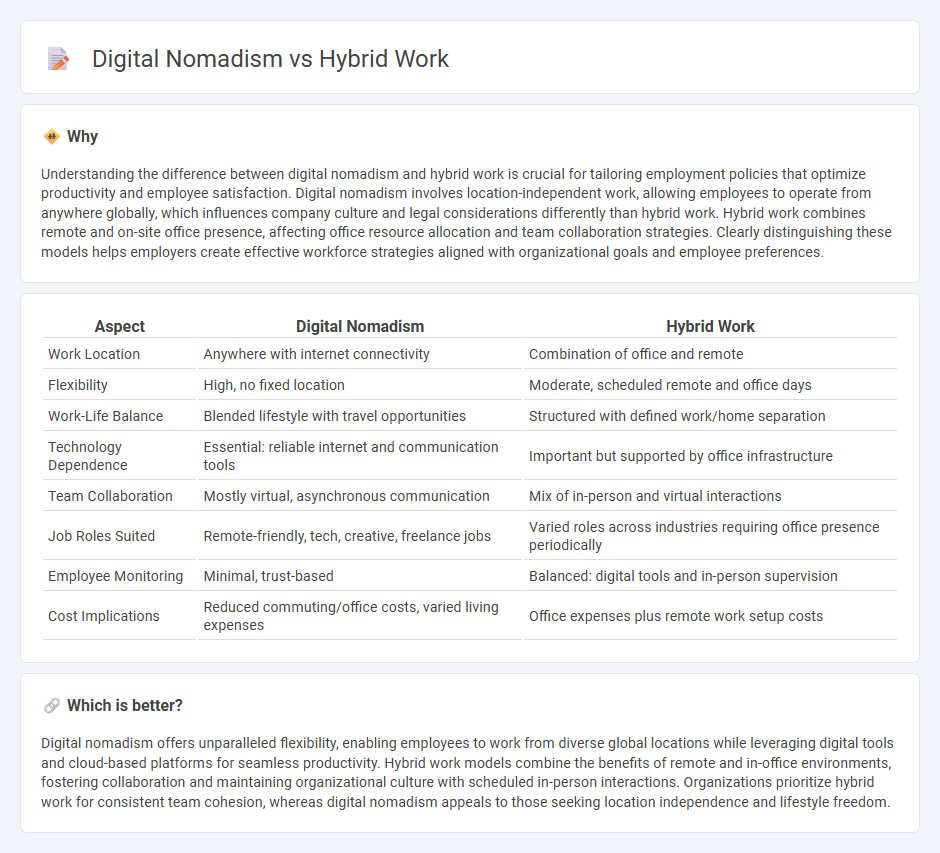Click the document pencil icon beside the title
Viewport: 940px width, 853px height.
point(58,59)
